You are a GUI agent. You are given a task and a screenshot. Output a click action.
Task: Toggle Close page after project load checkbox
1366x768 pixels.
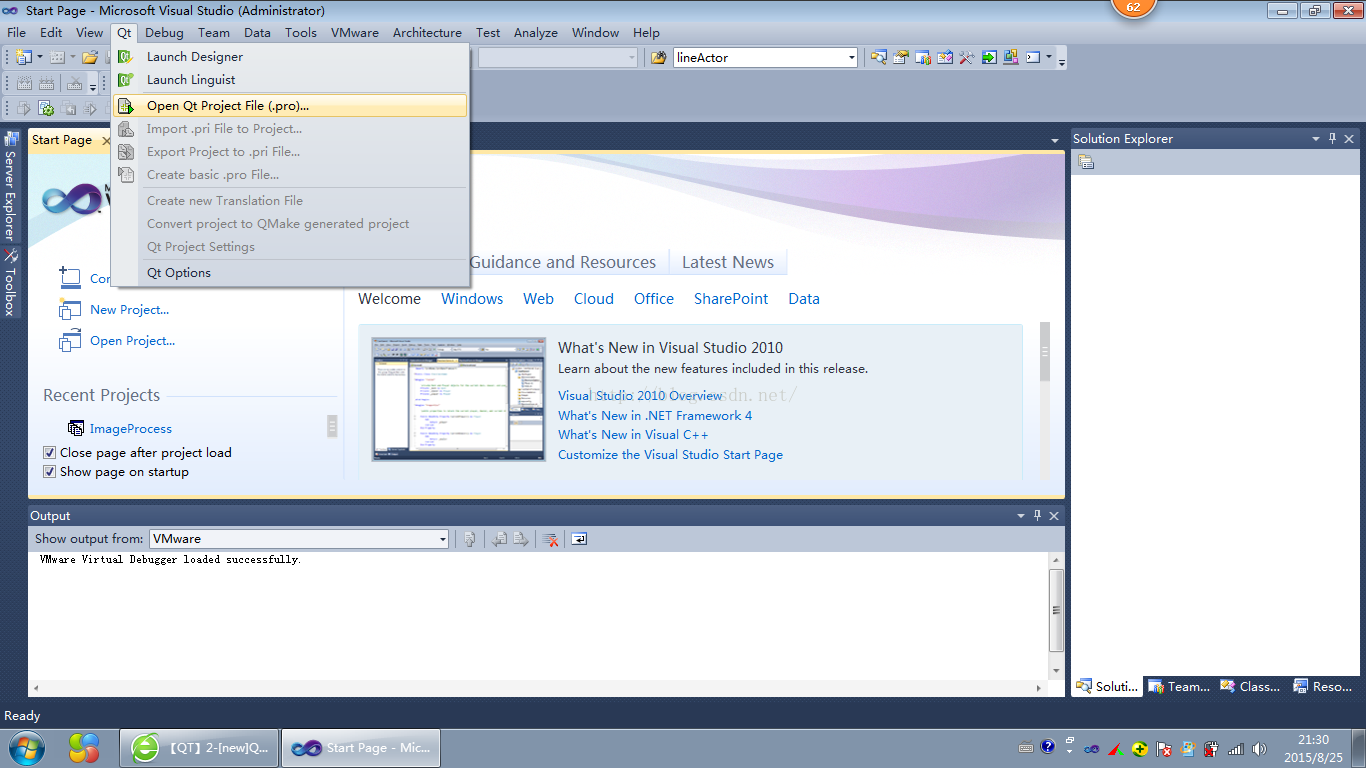49,453
